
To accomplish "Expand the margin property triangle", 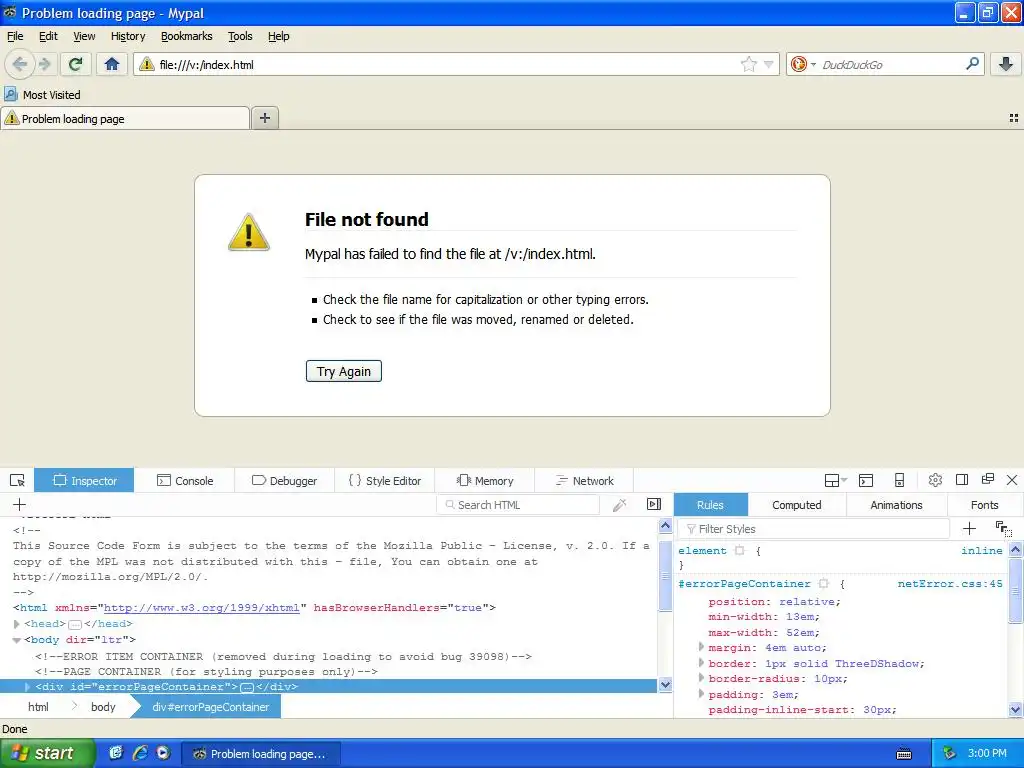I will tap(701, 647).
